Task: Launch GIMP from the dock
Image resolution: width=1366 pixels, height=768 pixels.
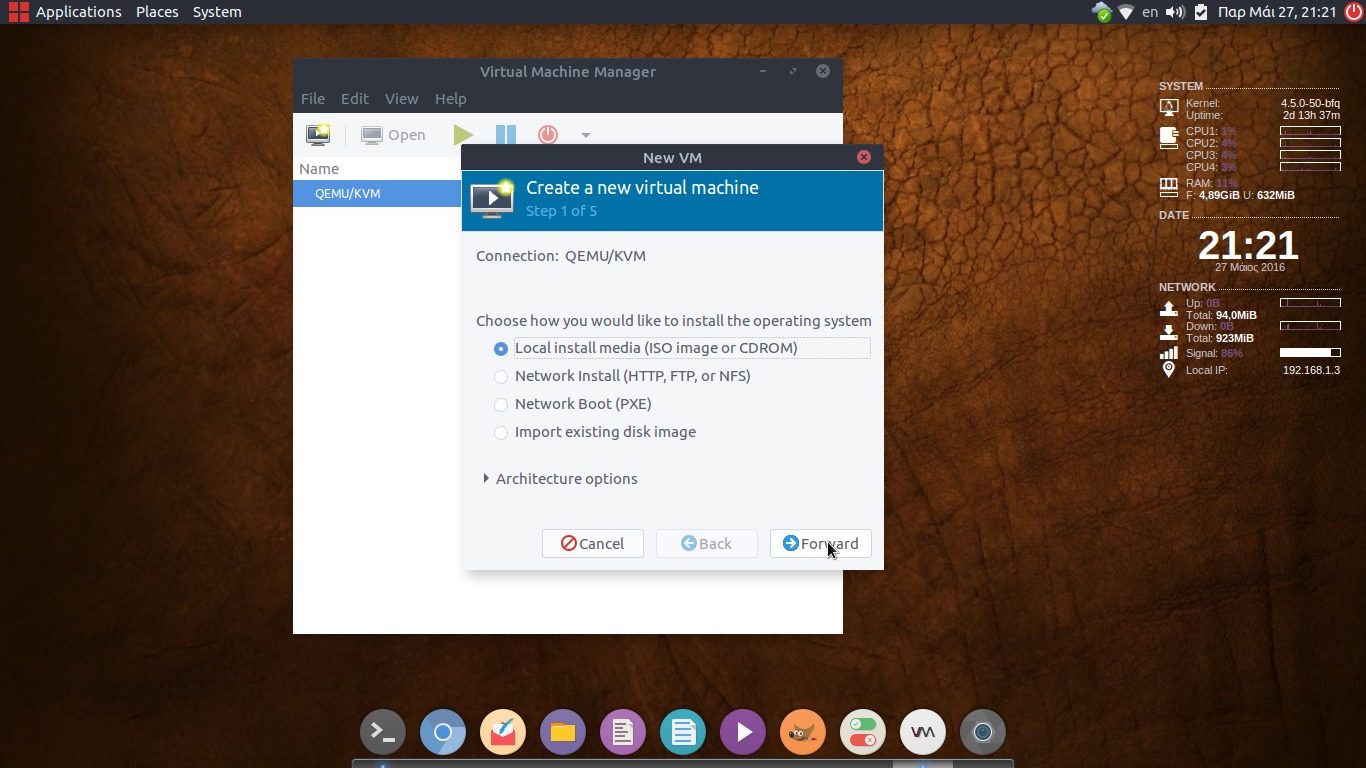Action: (x=803, y=733)
